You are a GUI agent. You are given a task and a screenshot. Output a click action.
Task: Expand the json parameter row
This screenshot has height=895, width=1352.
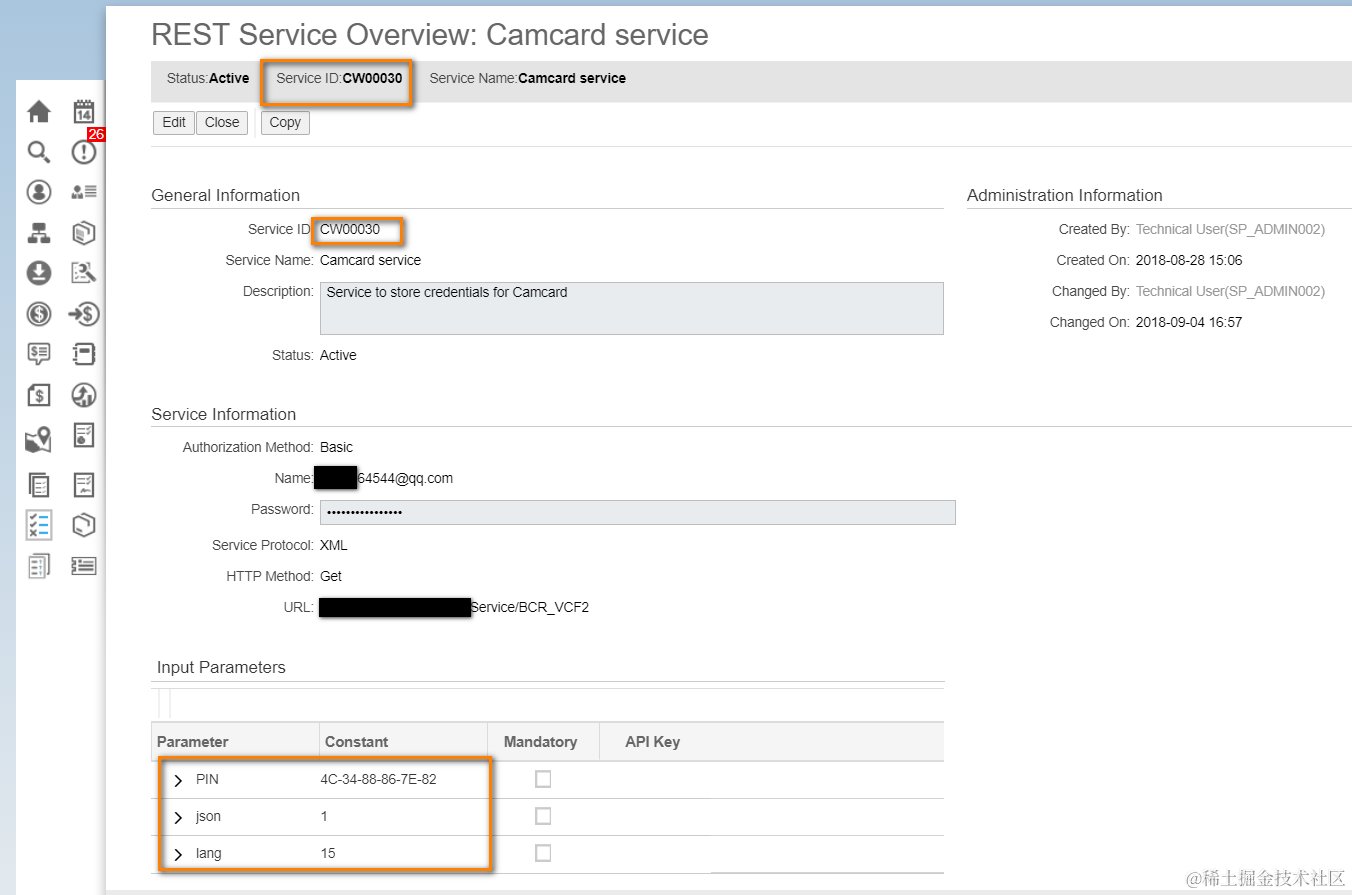click(x=178, y=817)
